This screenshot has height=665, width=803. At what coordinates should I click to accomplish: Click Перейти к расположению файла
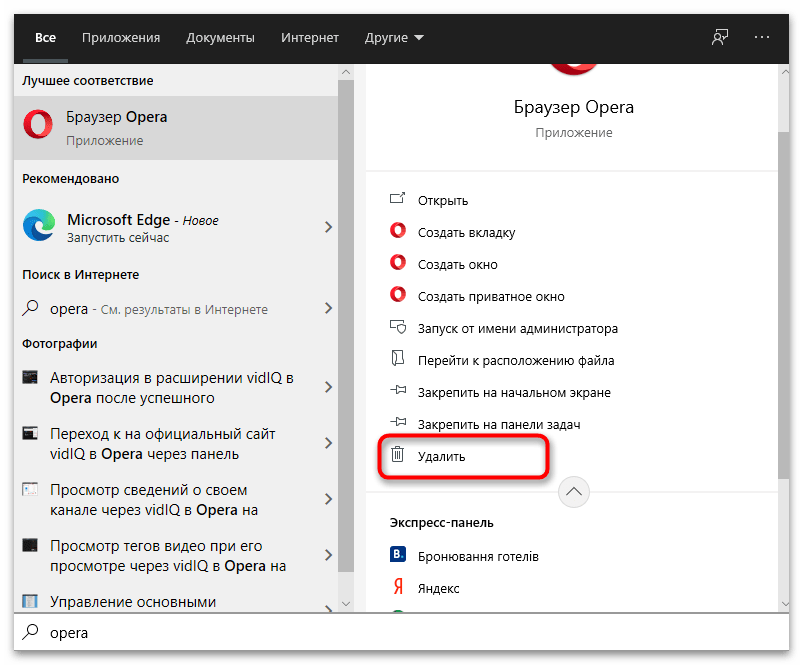click(x=515, y=360)
